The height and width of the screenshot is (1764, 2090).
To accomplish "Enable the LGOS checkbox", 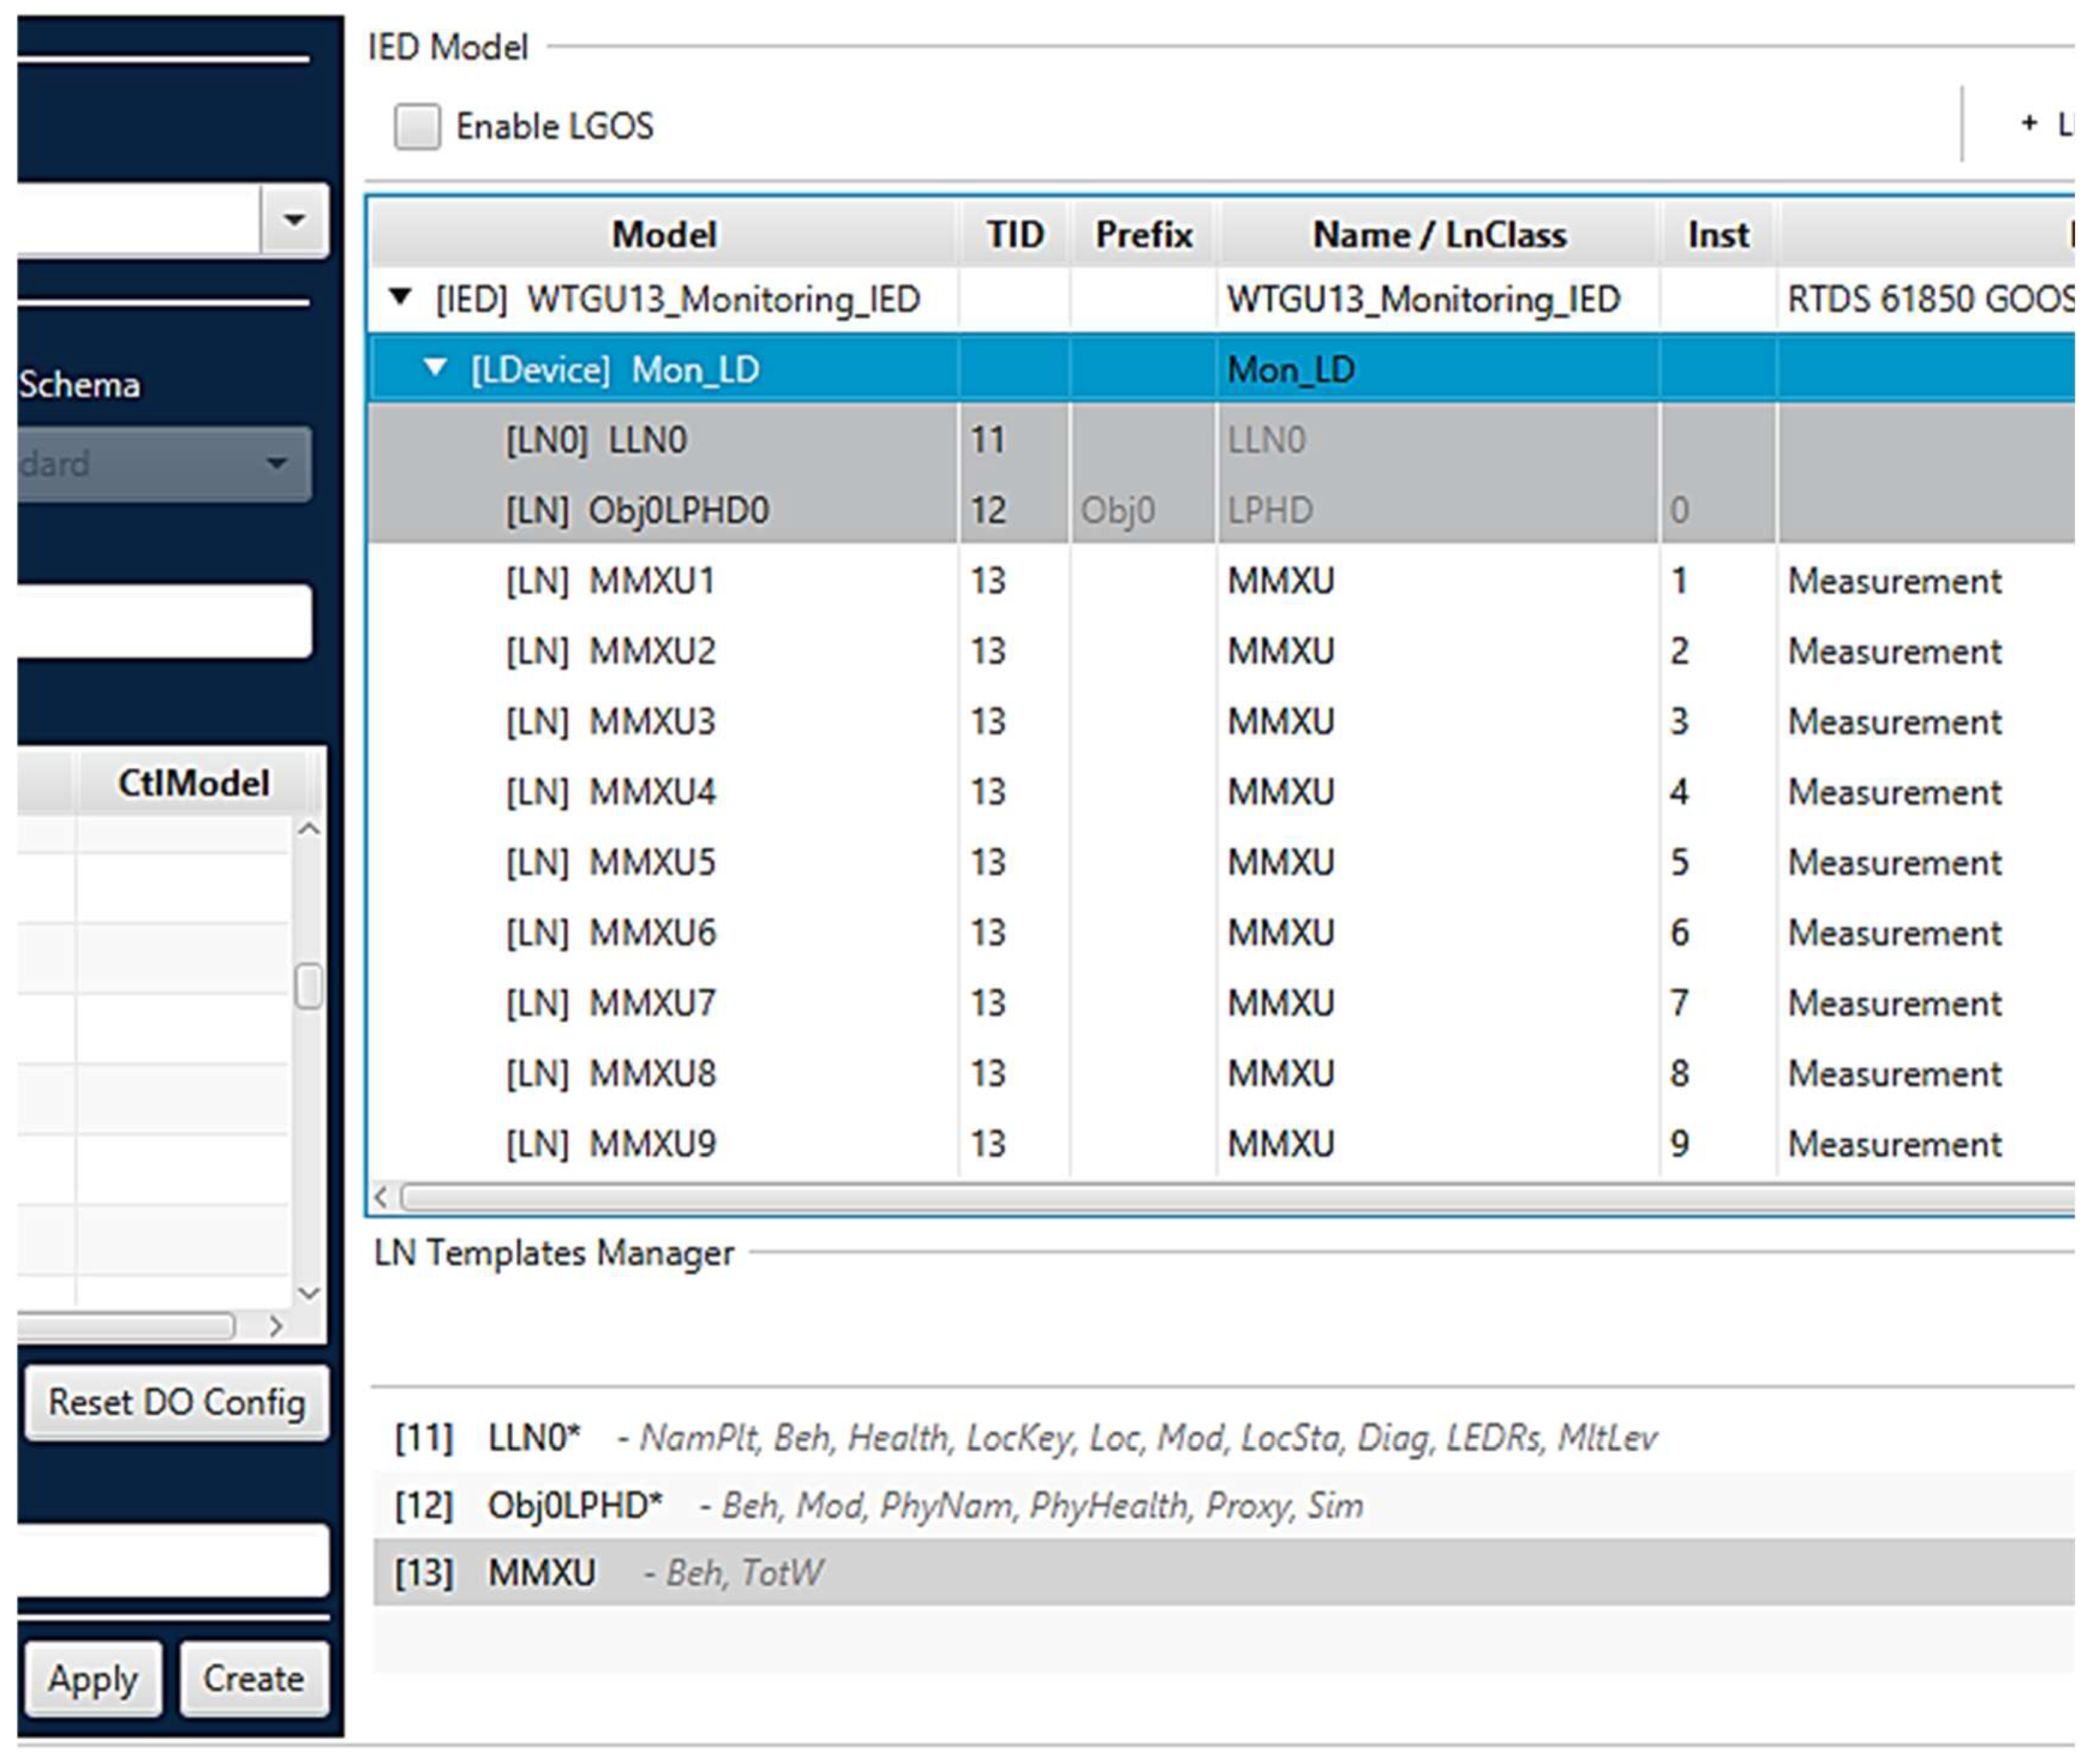I will pos(416,127).
